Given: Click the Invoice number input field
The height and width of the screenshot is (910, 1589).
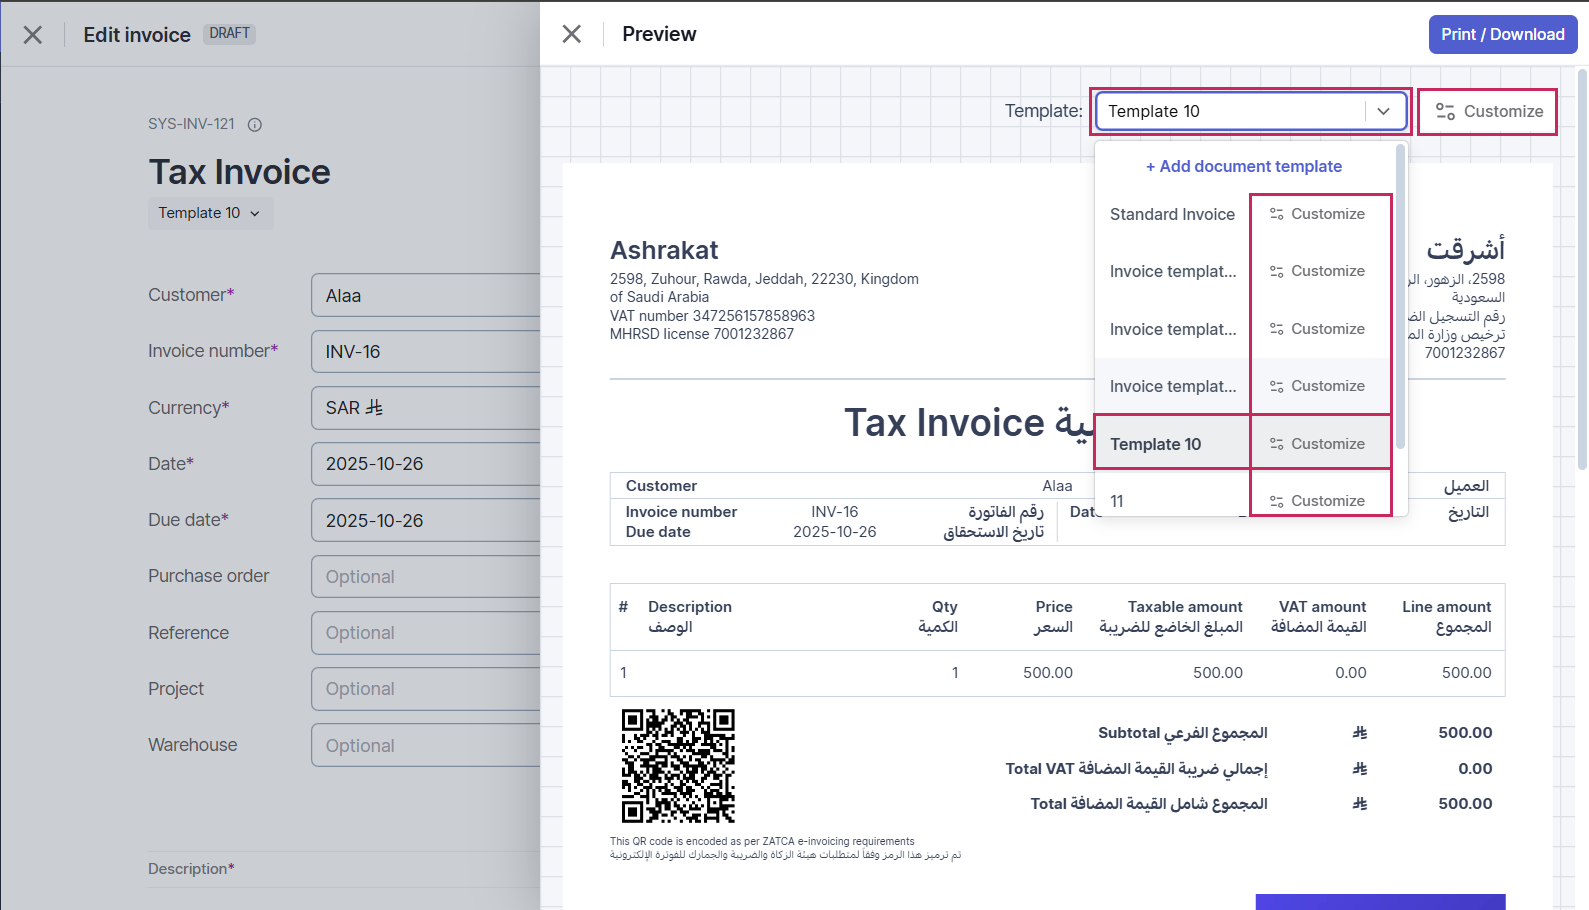Looking at the screenshot, I should (x=425, y=352).
